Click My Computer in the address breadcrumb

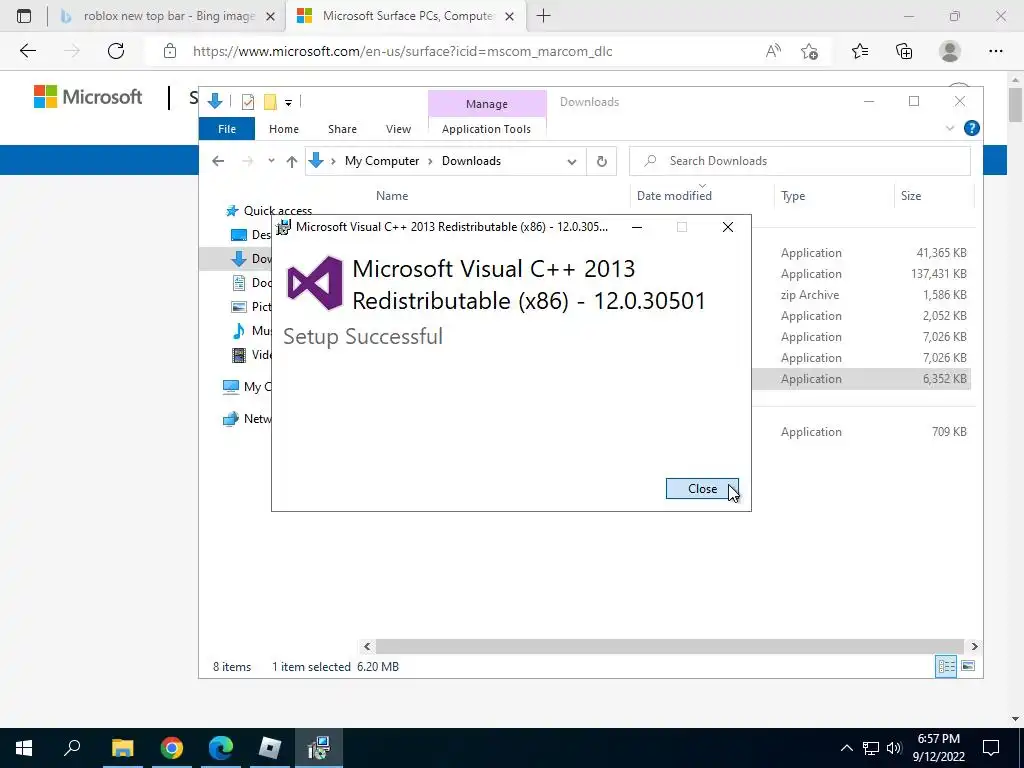(382, 161)
